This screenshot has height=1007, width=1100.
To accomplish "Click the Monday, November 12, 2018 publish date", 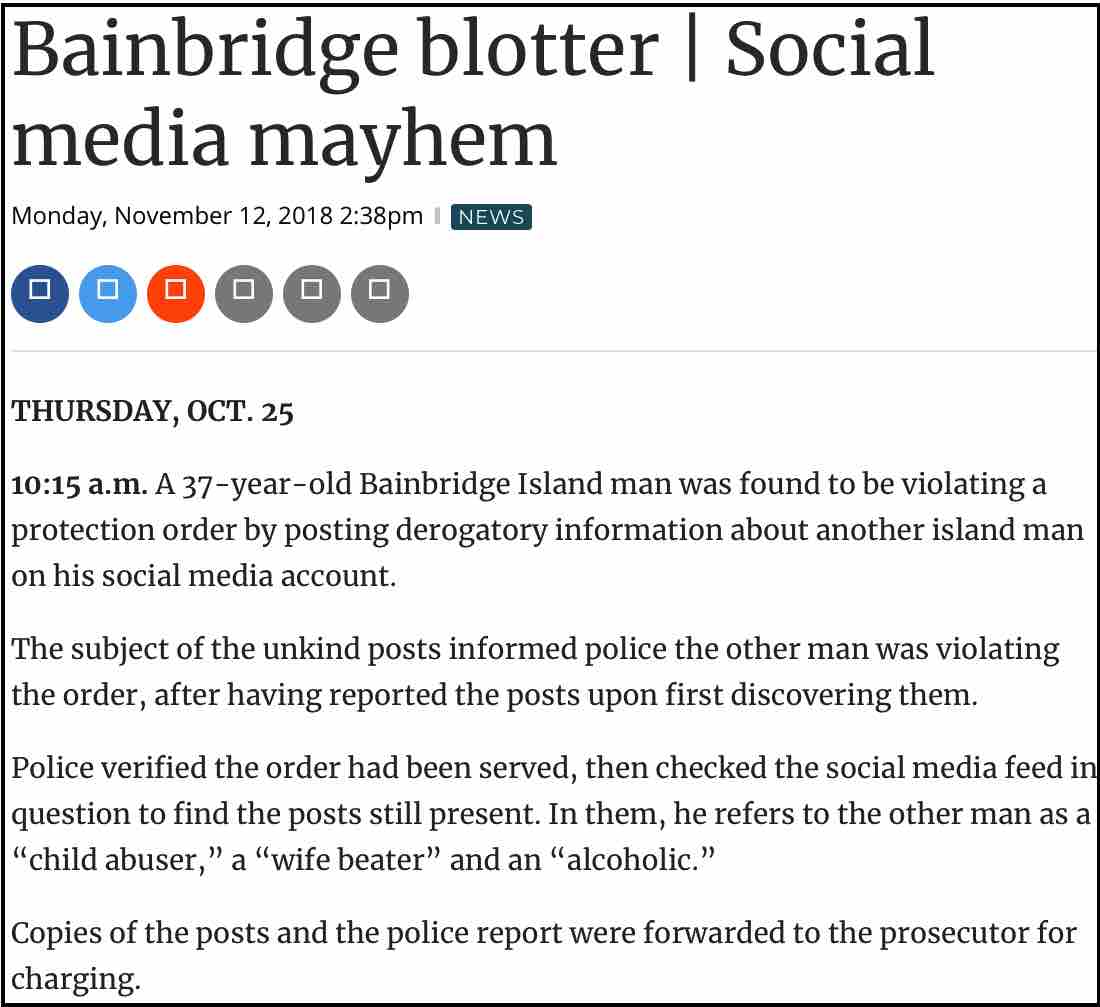I will [217, 217].
